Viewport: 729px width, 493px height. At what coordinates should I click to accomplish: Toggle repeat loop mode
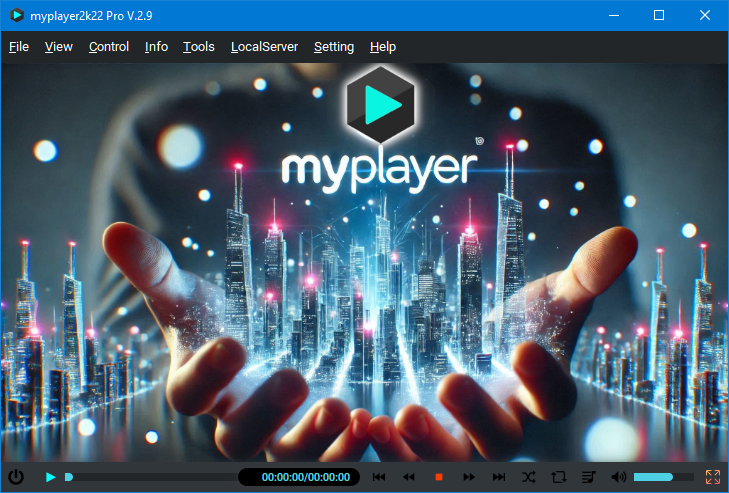tap(559, 477)
